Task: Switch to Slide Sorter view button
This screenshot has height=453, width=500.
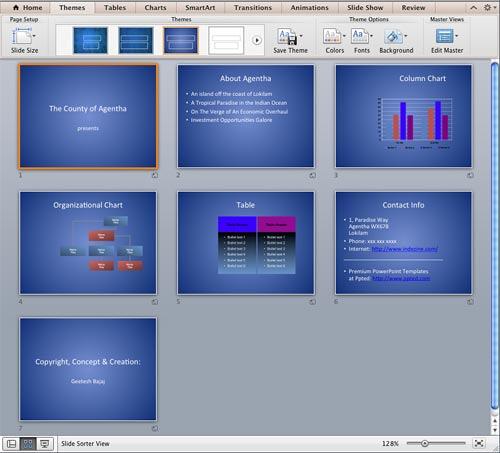Action: pos(28,444)
